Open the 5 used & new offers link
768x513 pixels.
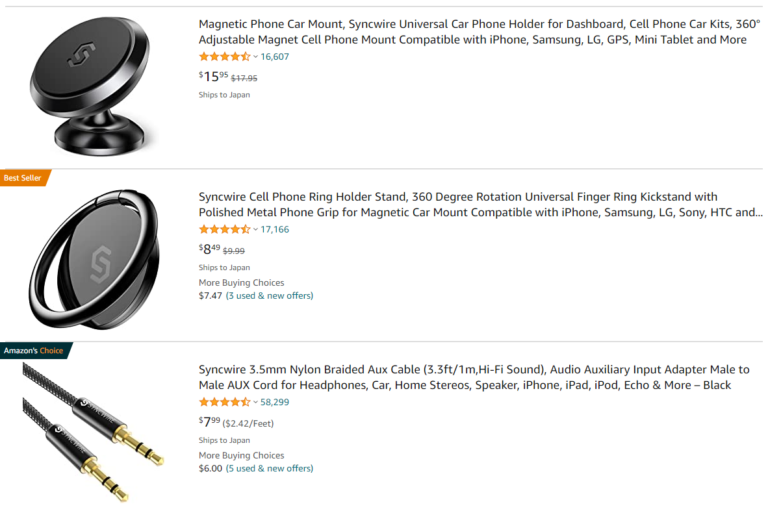click(x=269, y=468)
